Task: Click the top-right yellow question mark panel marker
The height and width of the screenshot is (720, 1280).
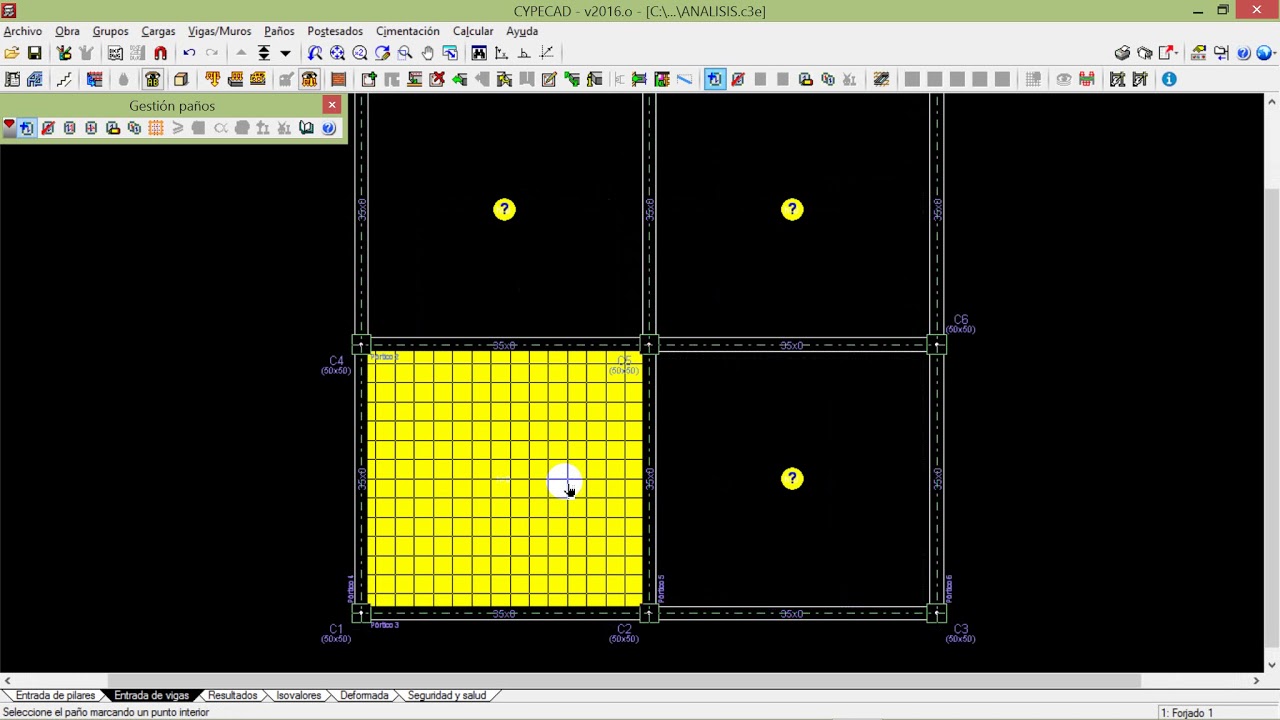Action: [792, 209]
